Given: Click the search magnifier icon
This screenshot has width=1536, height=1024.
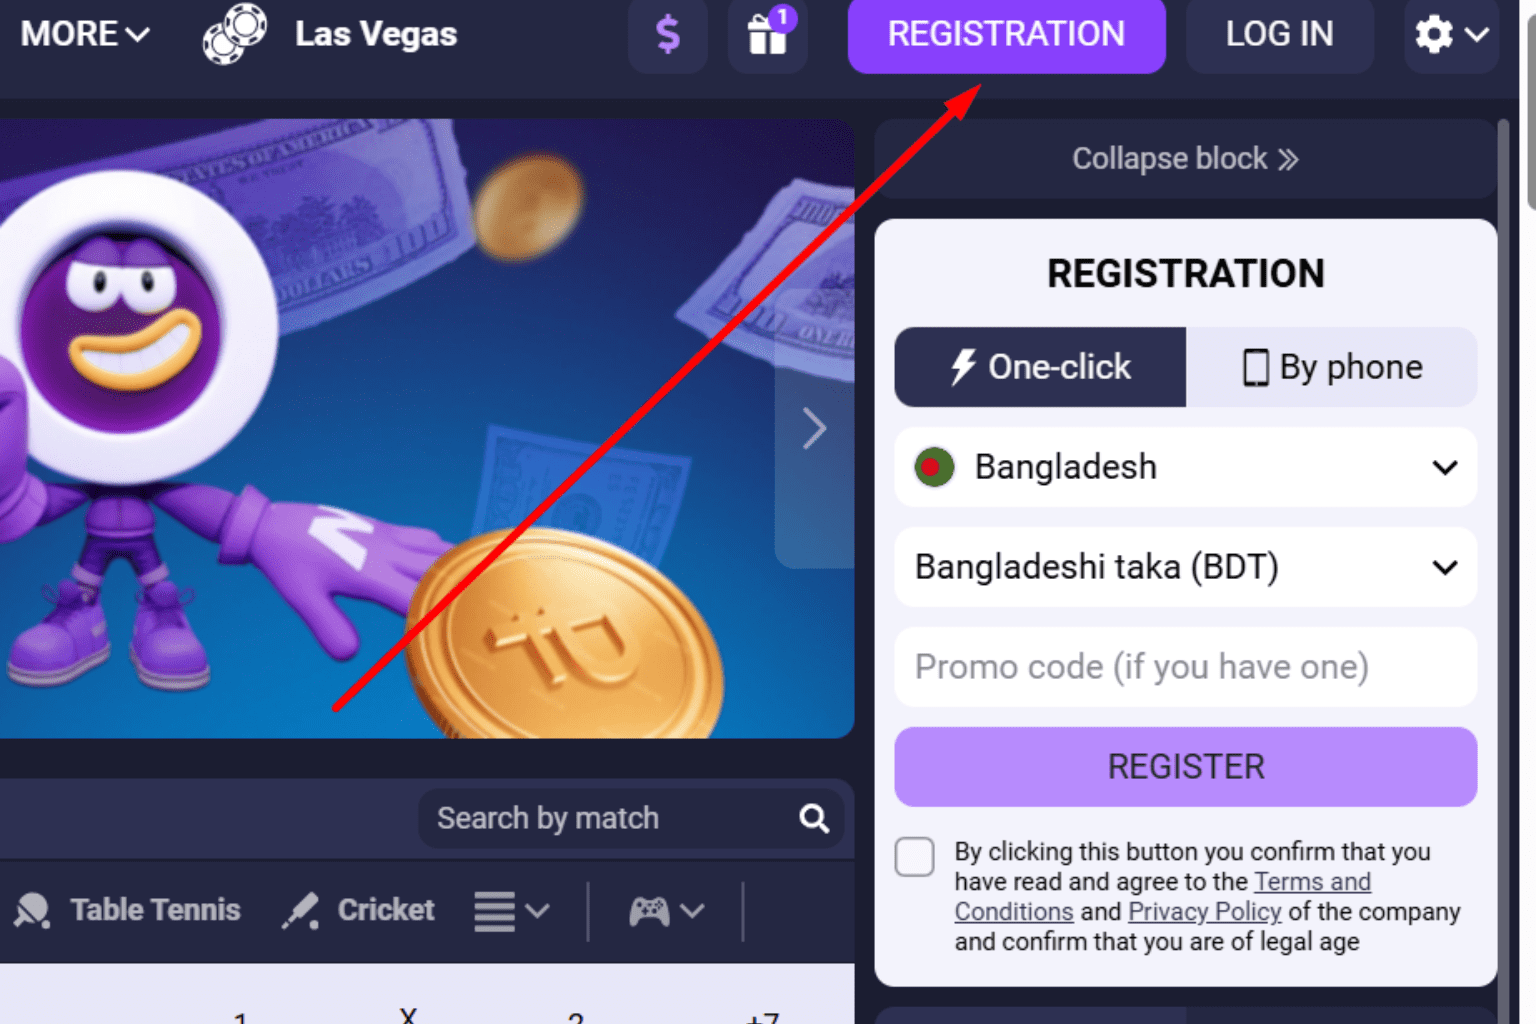Looking at the screenshot, I should tap(813, 818).
